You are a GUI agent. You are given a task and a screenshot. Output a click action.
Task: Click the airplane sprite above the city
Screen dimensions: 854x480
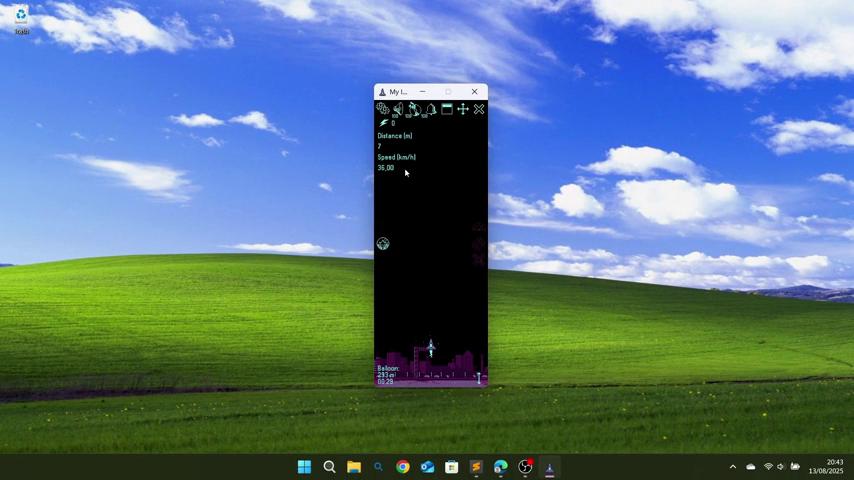pos(430,347)
